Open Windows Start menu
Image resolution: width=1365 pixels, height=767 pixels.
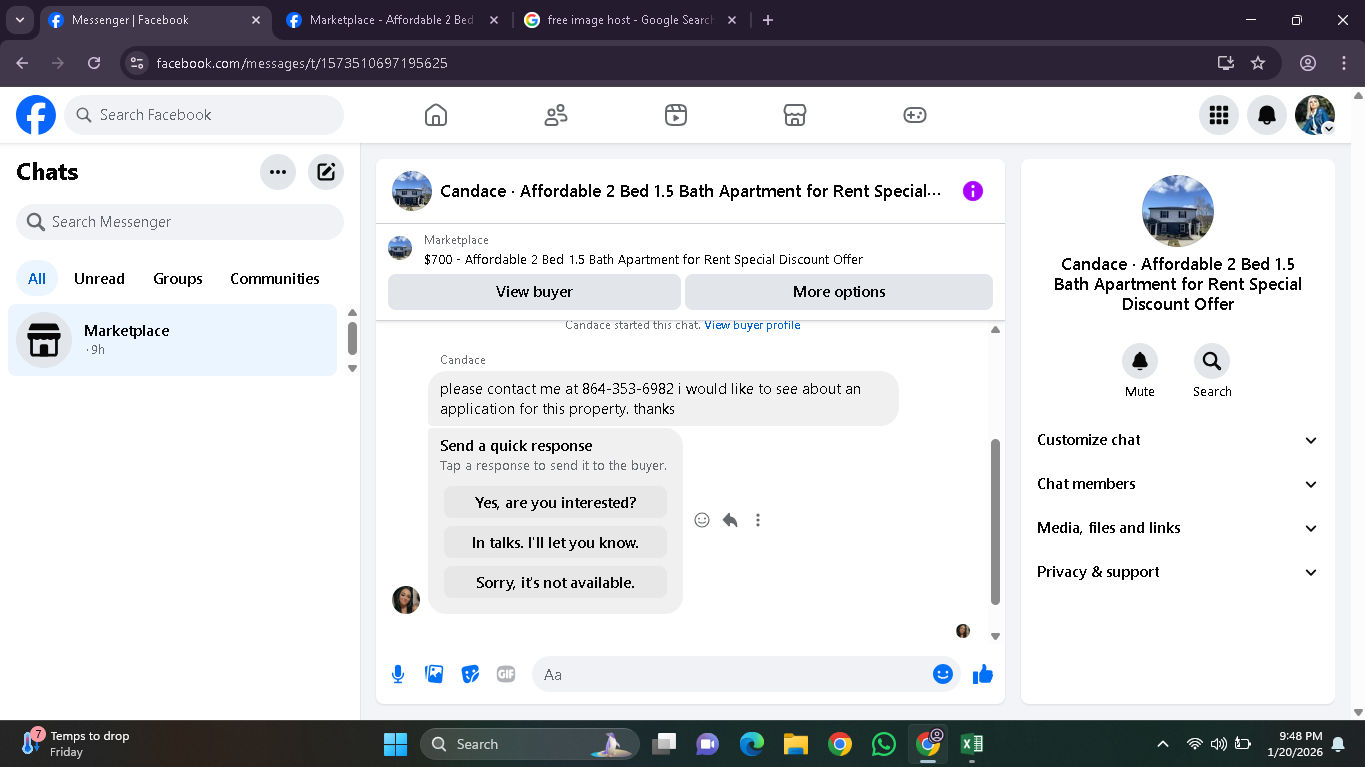395,744
